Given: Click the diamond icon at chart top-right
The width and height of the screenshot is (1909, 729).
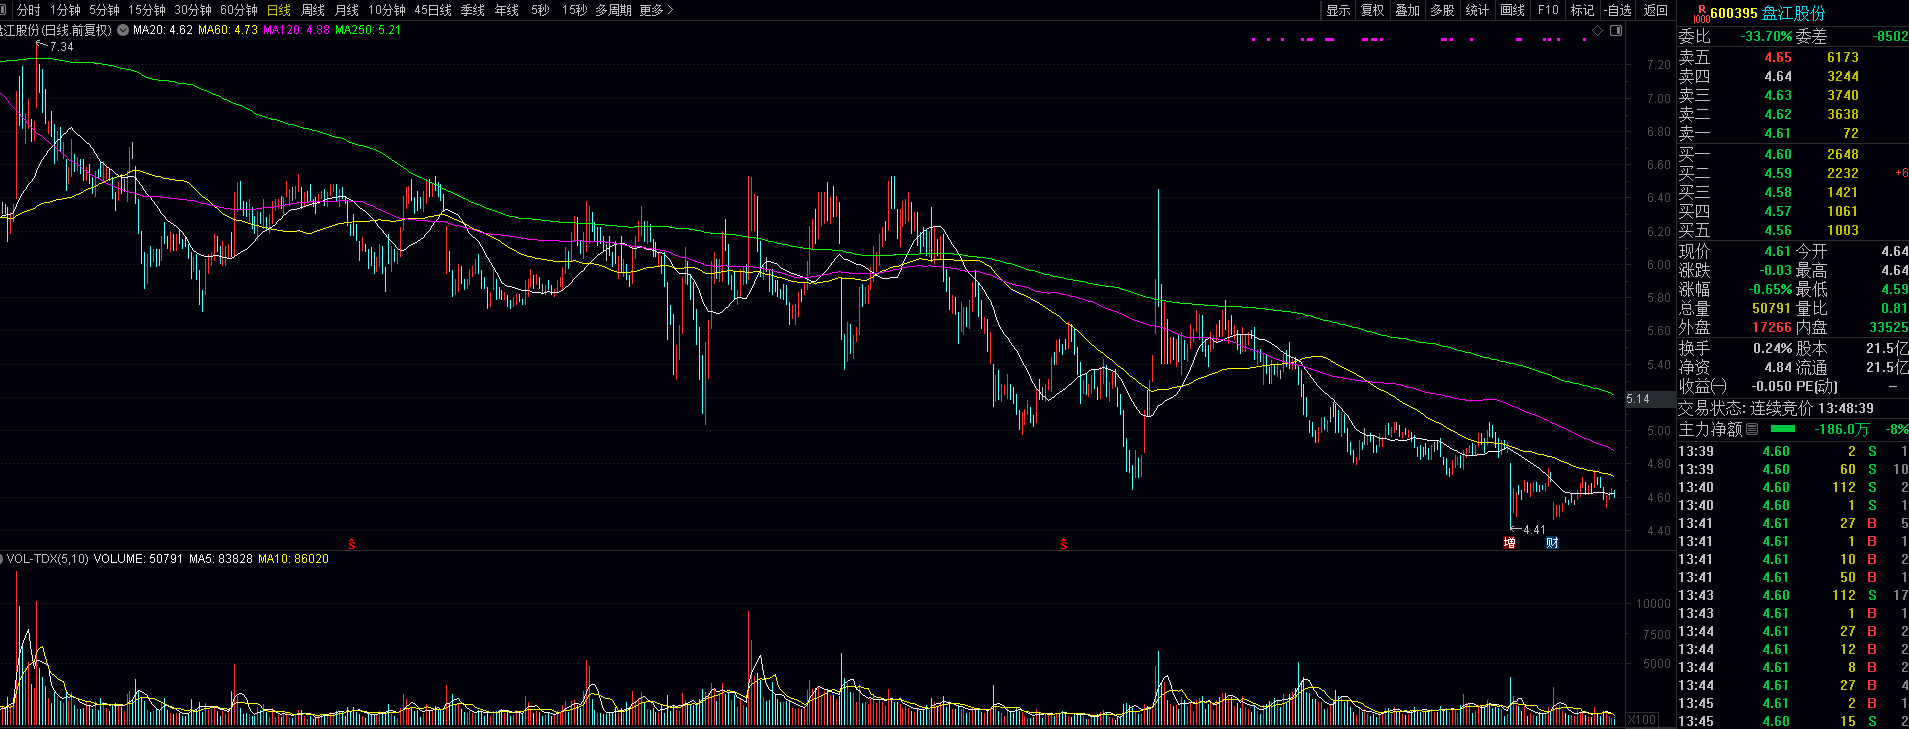Looking at the screenshot, I should coord(1598,31).
